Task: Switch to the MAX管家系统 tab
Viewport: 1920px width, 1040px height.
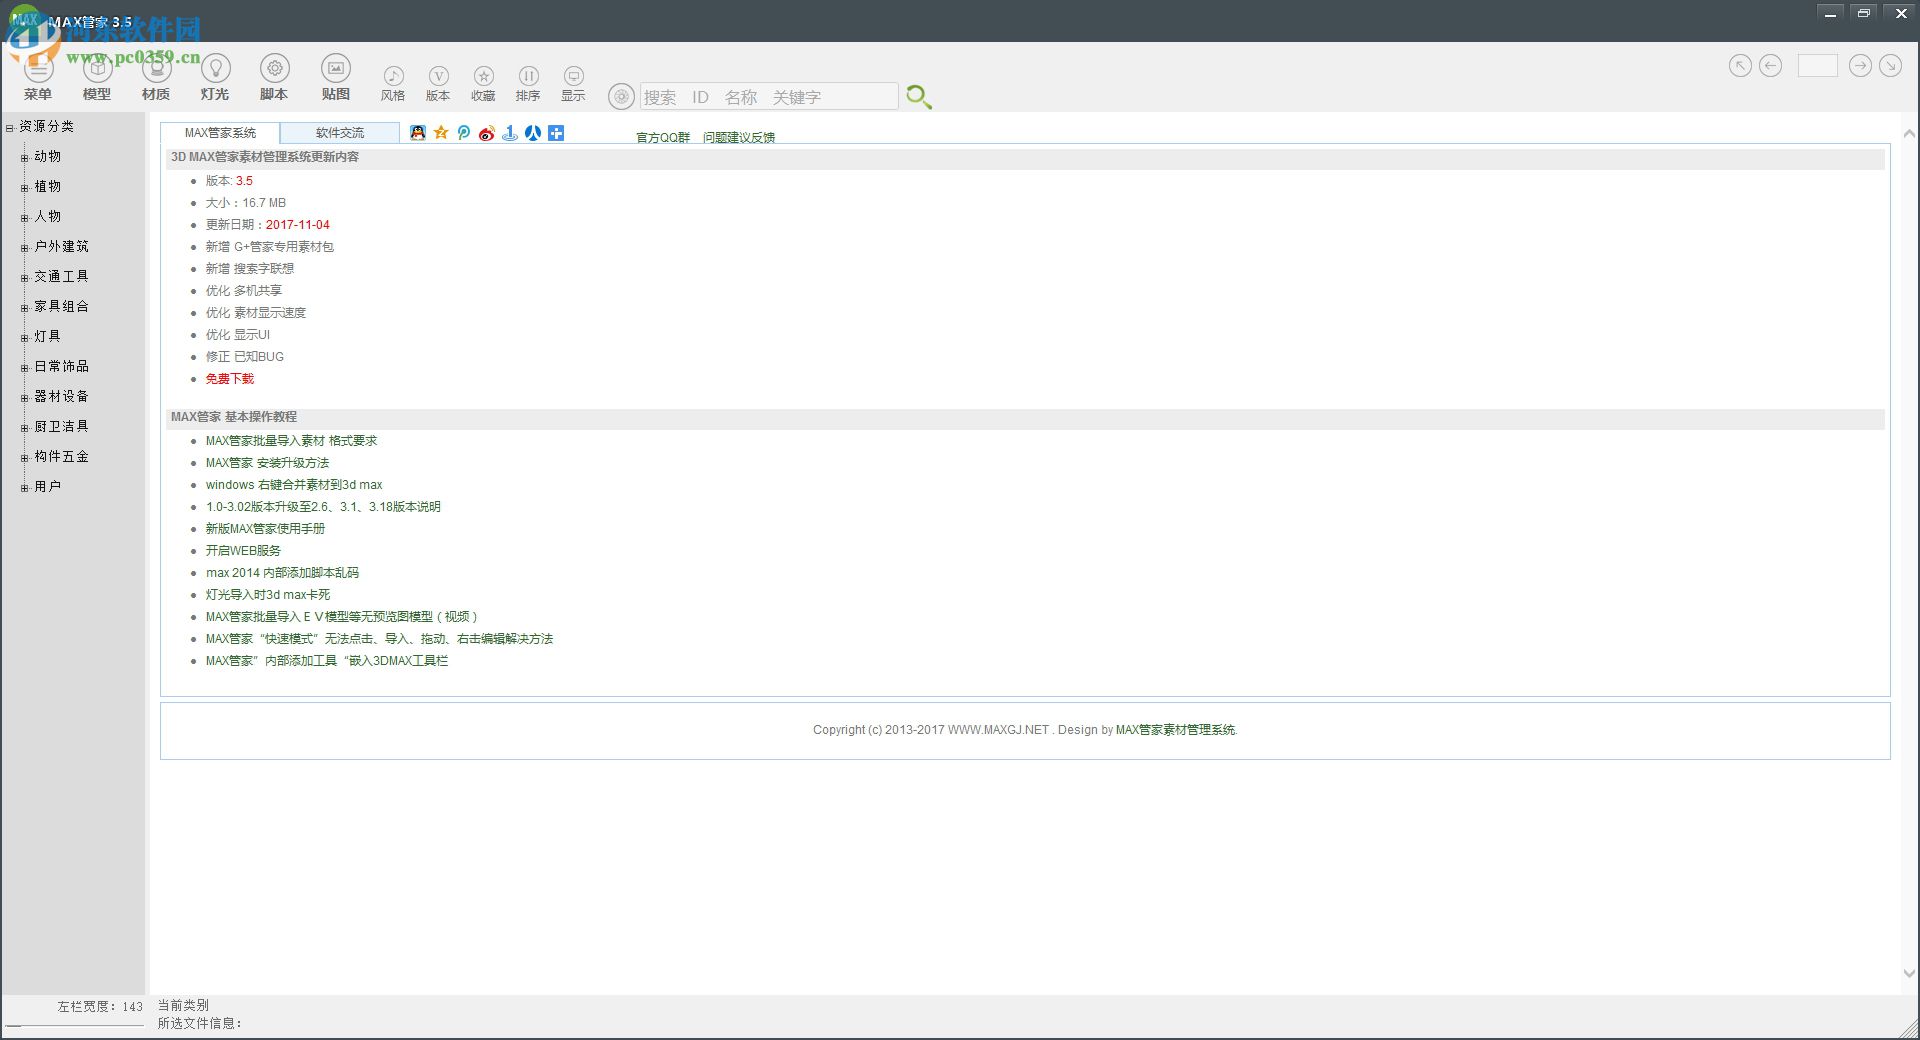Action: [220, 132]
